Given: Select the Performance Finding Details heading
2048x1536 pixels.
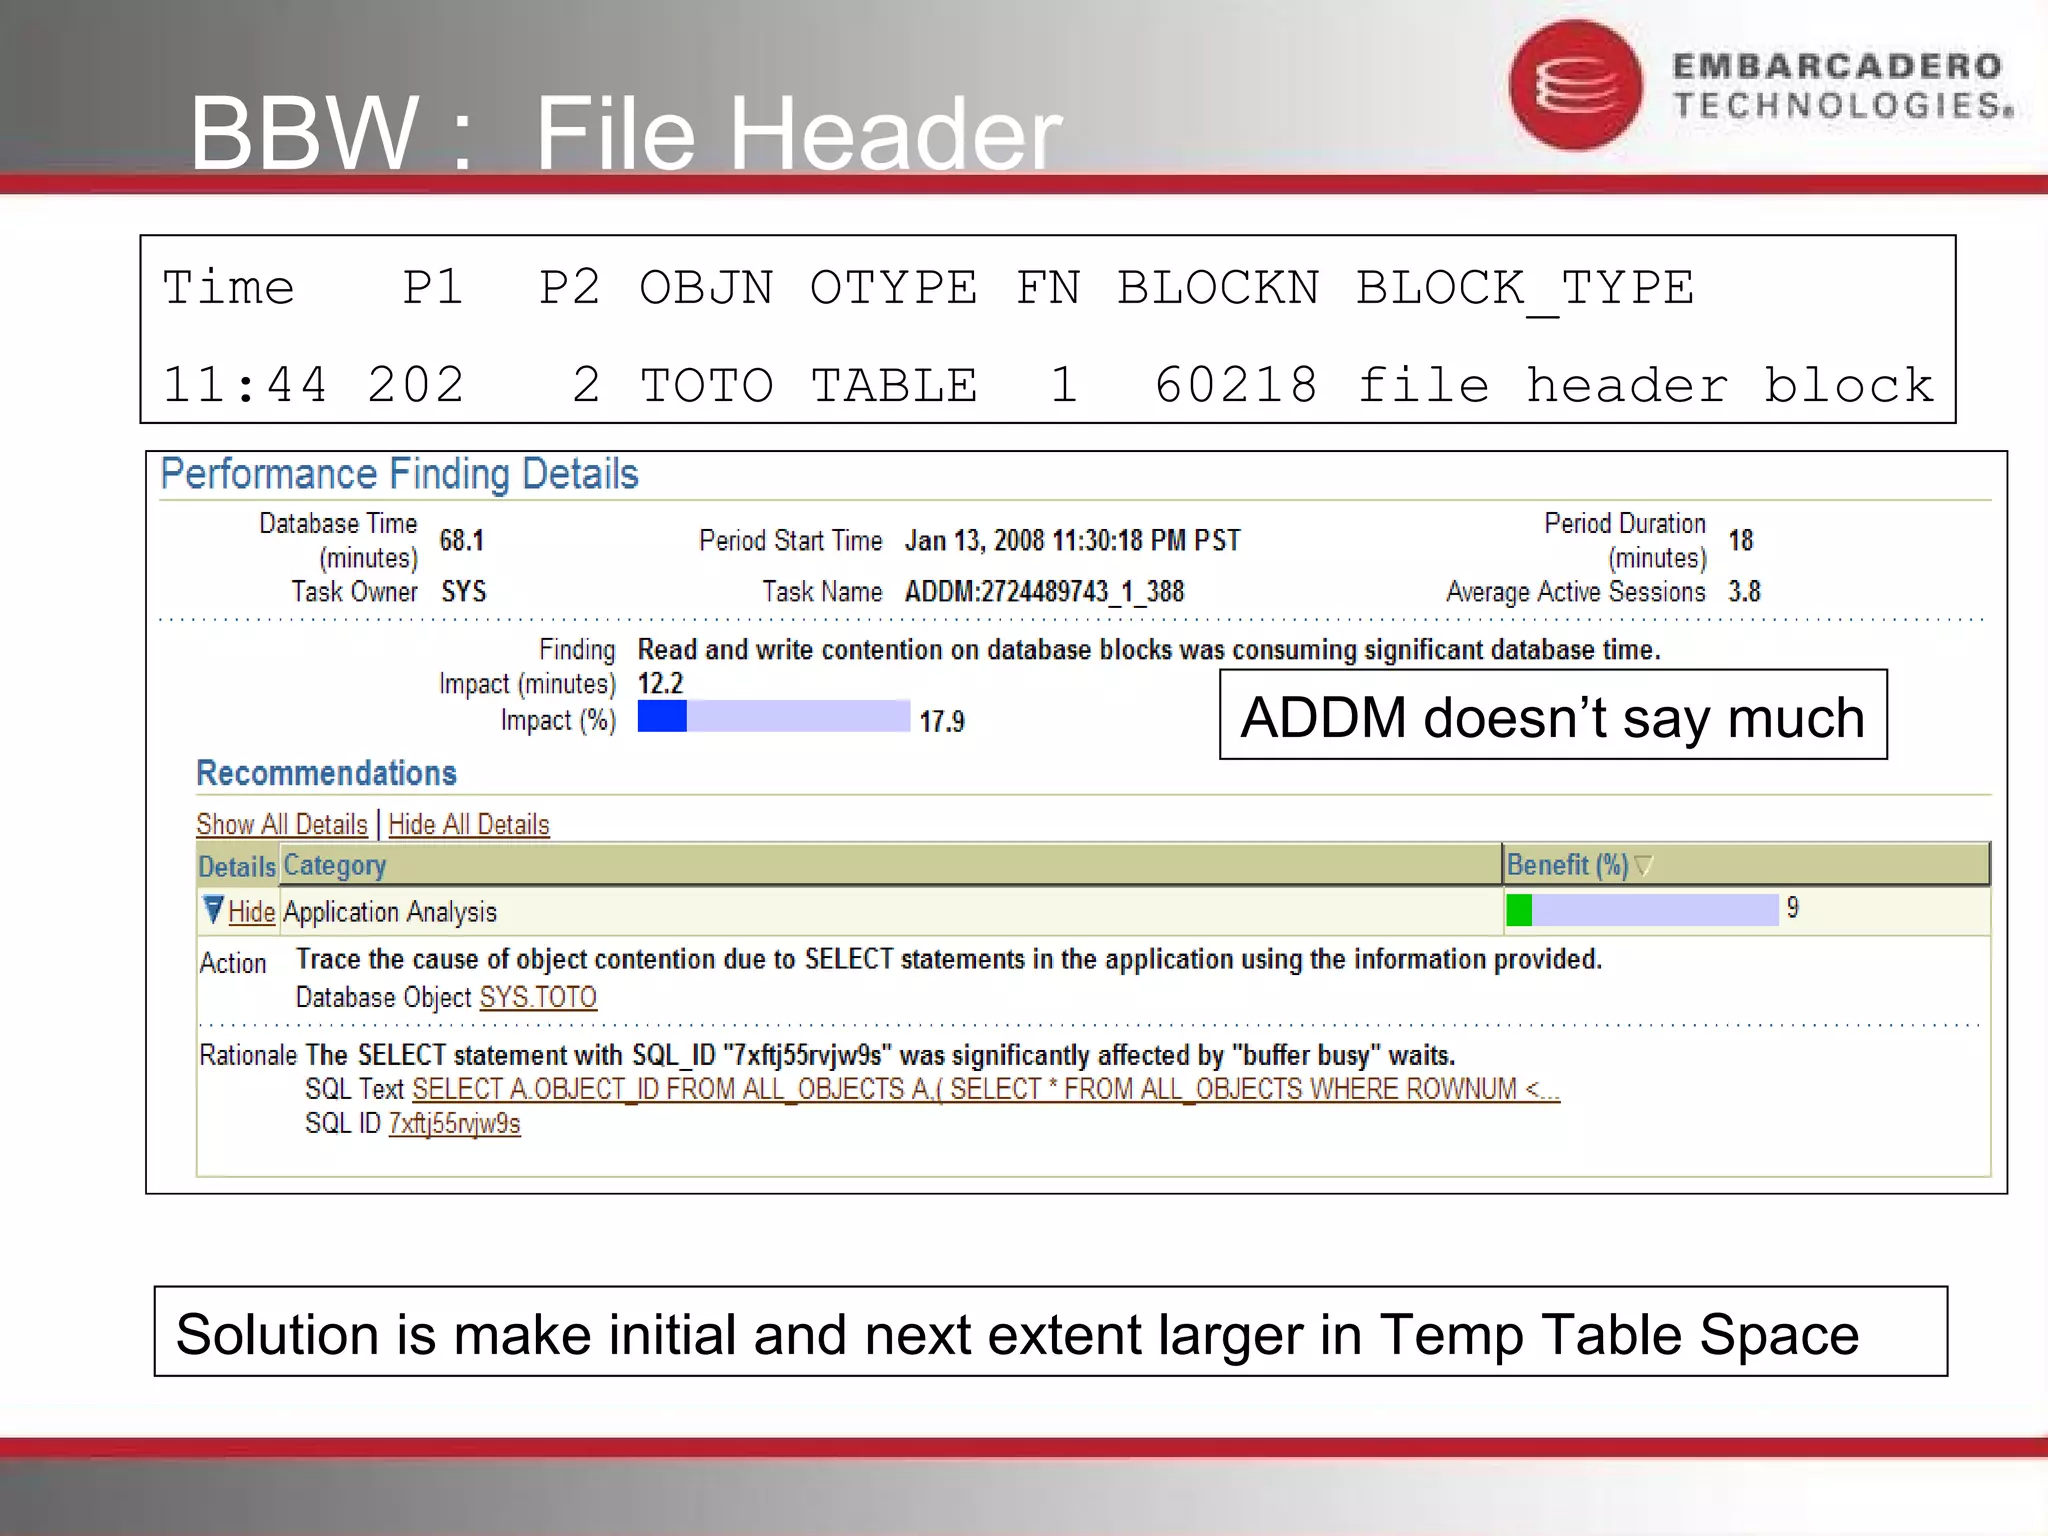Looking at the screenshot, I should 399,474.
